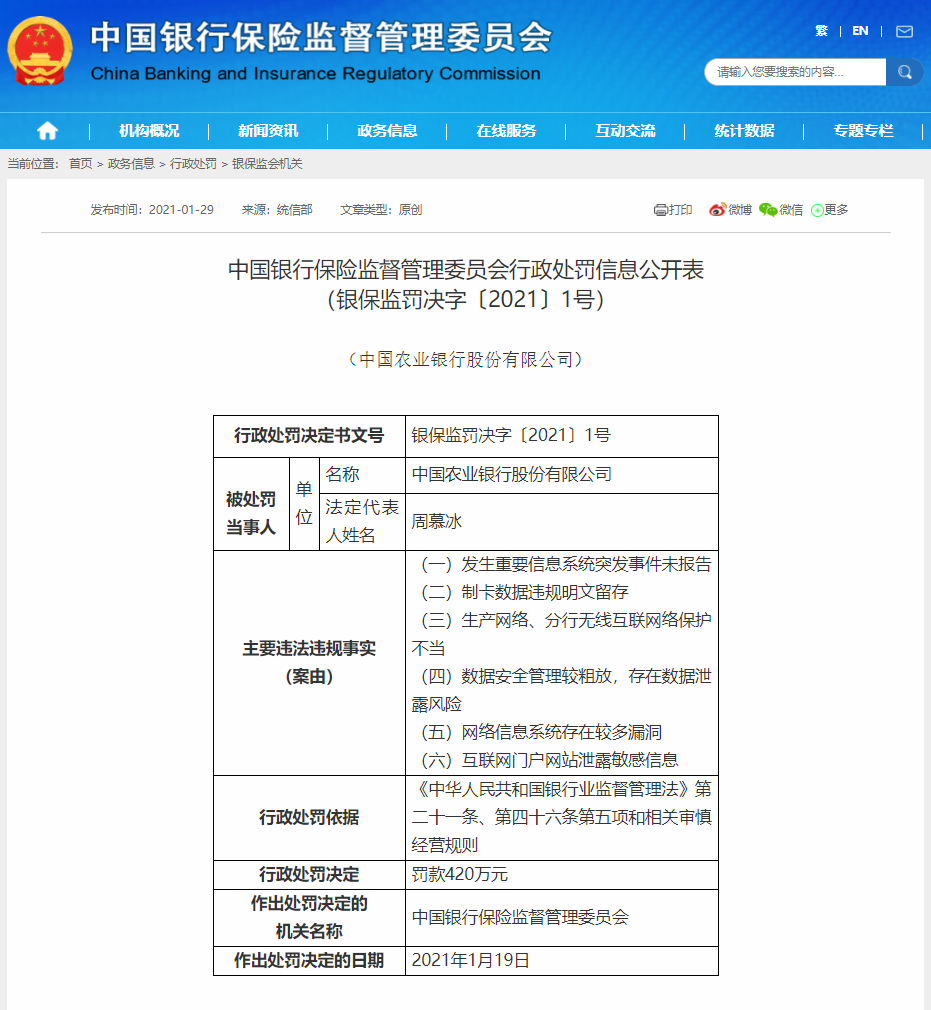Open the 新闻资讯 menu
The width and height of the screenshot is (931, 1010).
coord(268,131)
